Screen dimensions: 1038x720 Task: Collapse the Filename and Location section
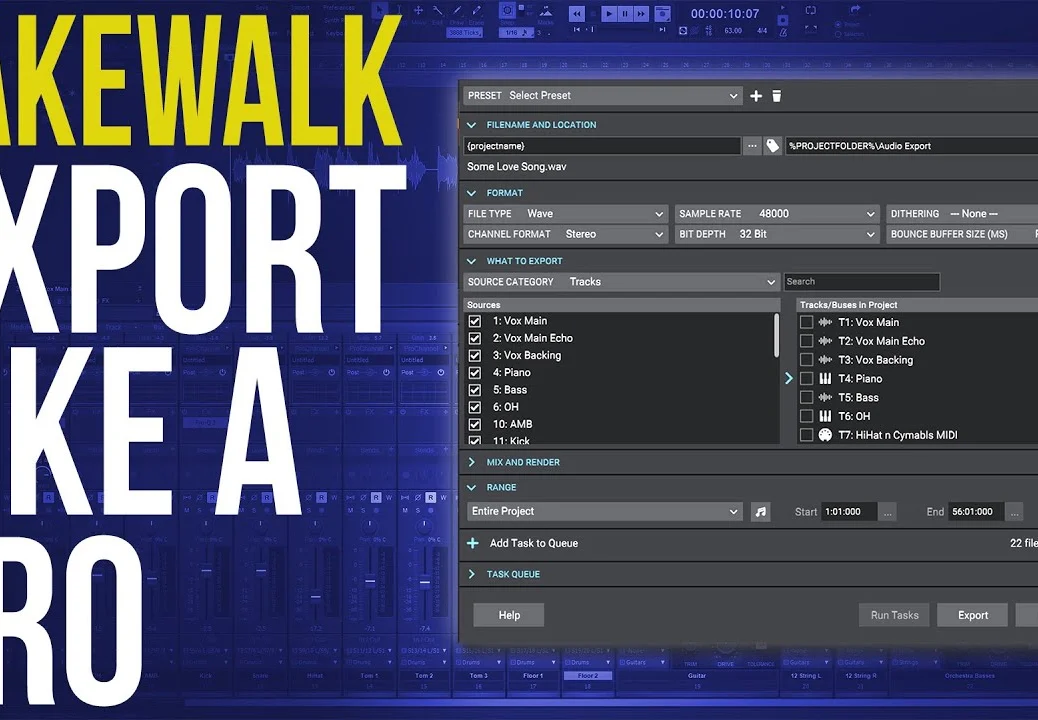[471, 125]
